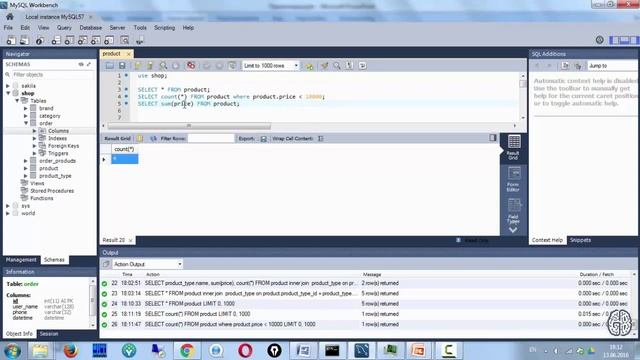Image resolution: width=640 pixels, height=360 pixels.
Task: Create new table toolbar icon
Action: tap(69, 40)
